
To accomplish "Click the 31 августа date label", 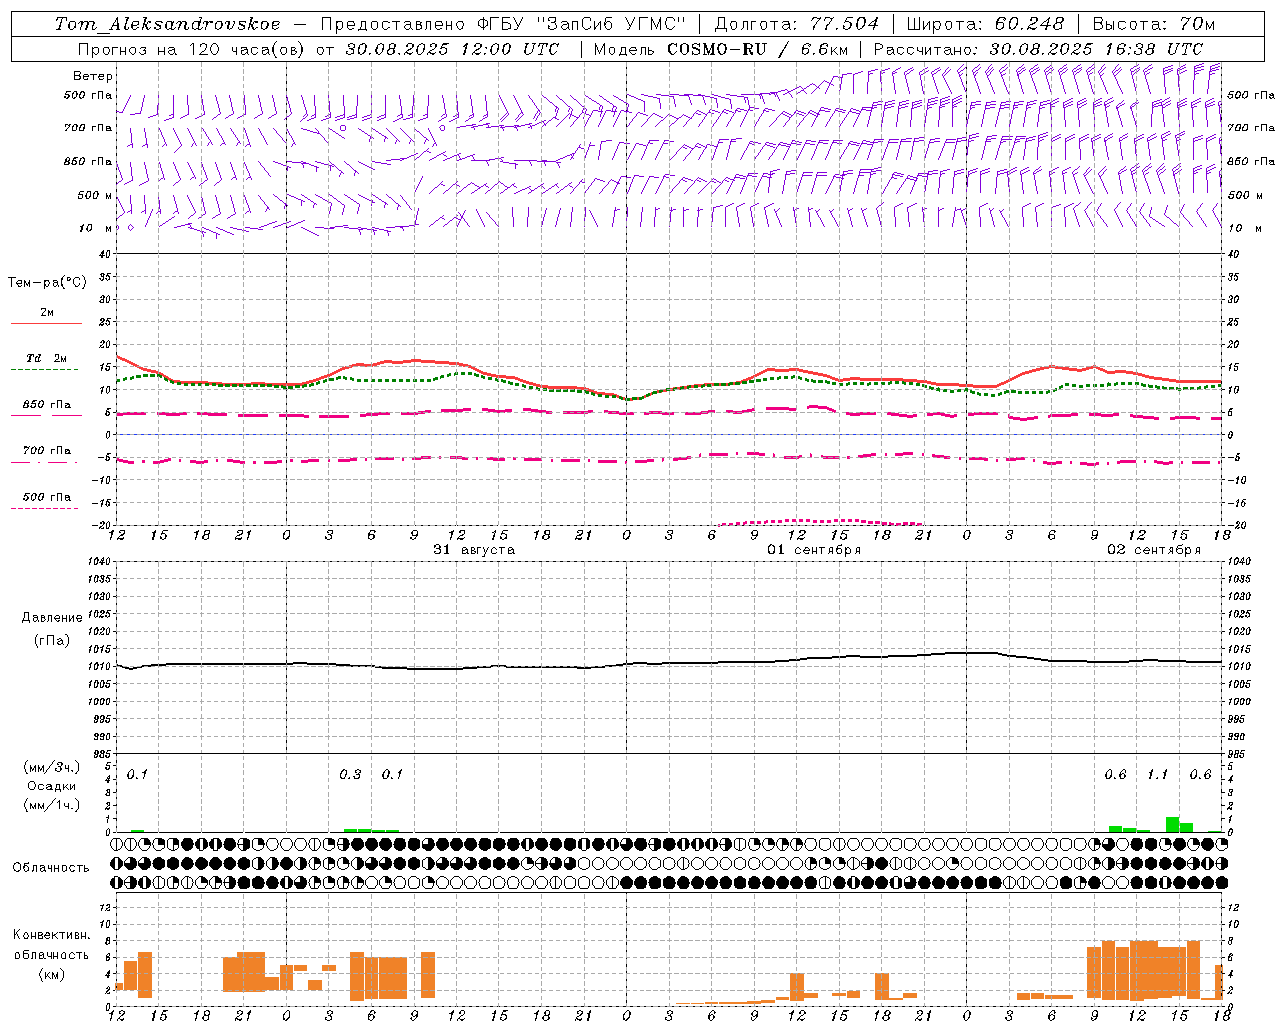I will pos(474,550).
